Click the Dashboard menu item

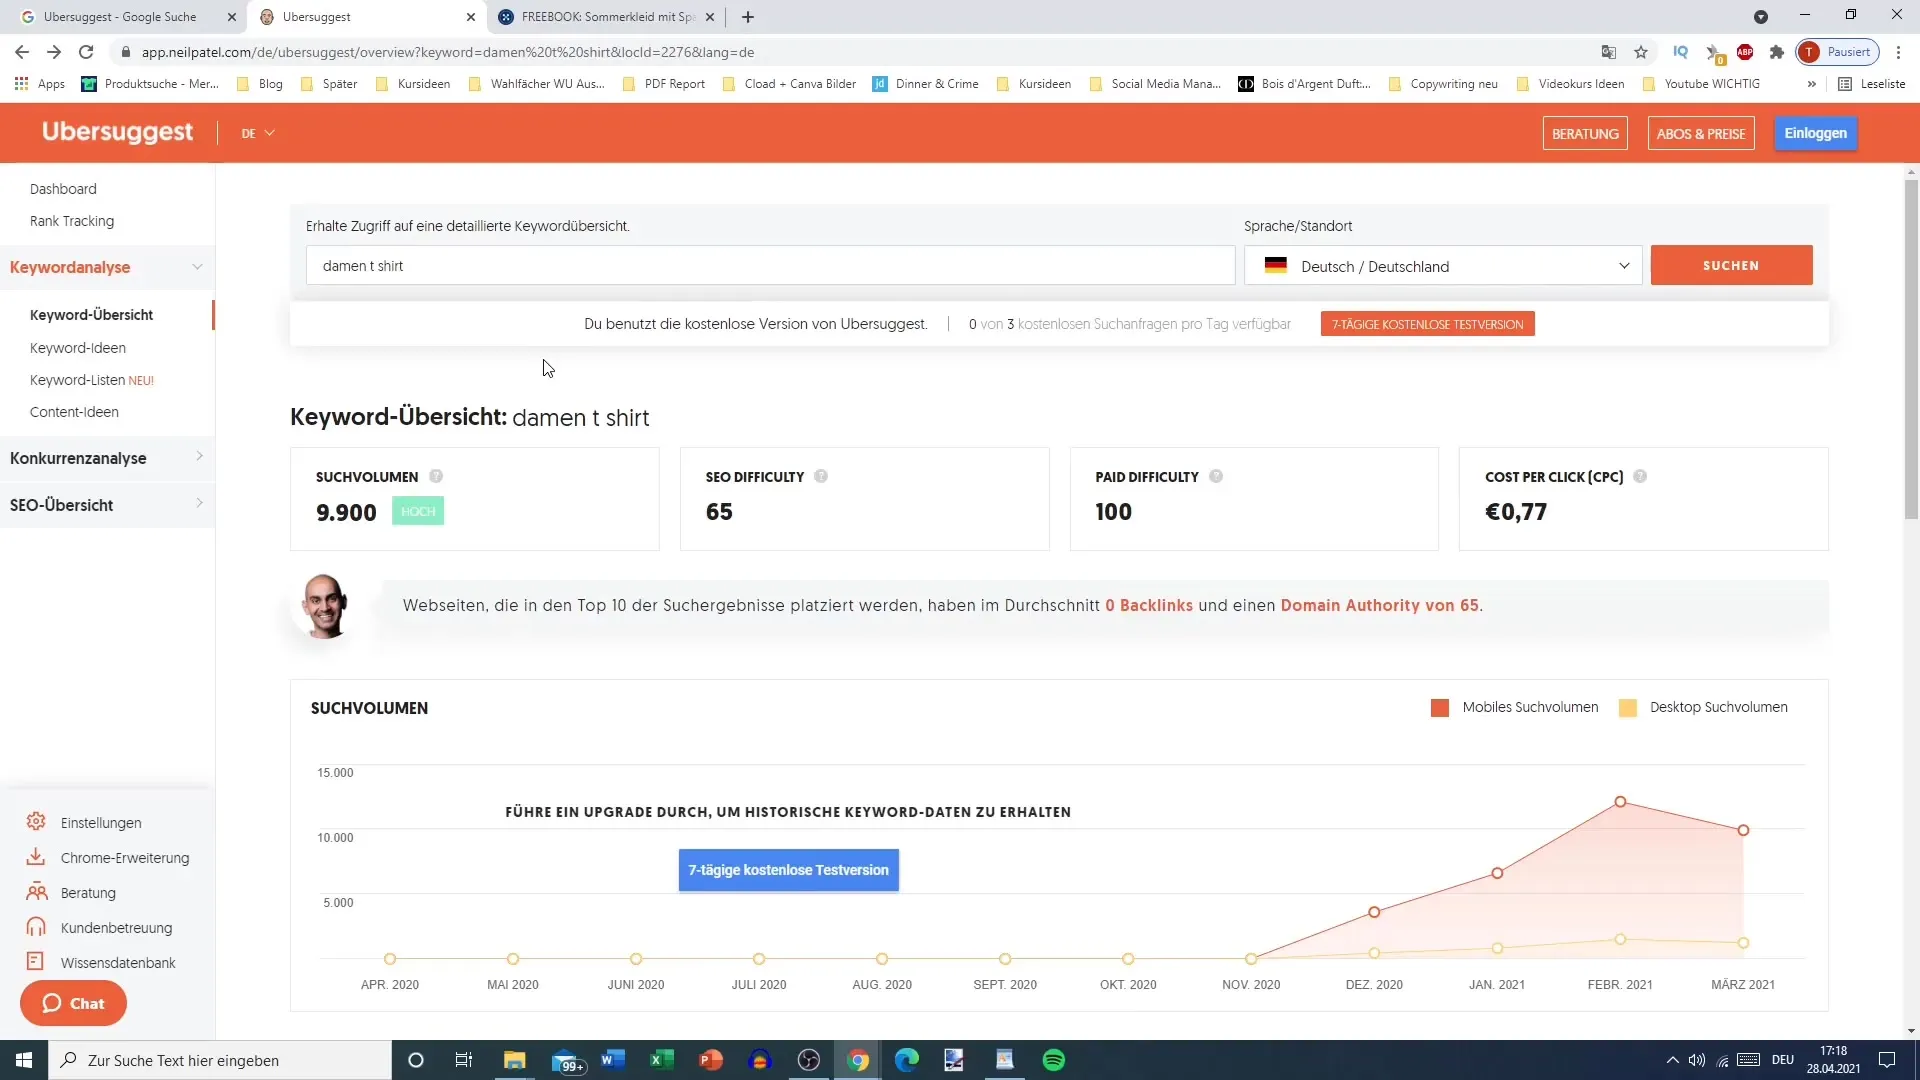[x=62, y=187]
